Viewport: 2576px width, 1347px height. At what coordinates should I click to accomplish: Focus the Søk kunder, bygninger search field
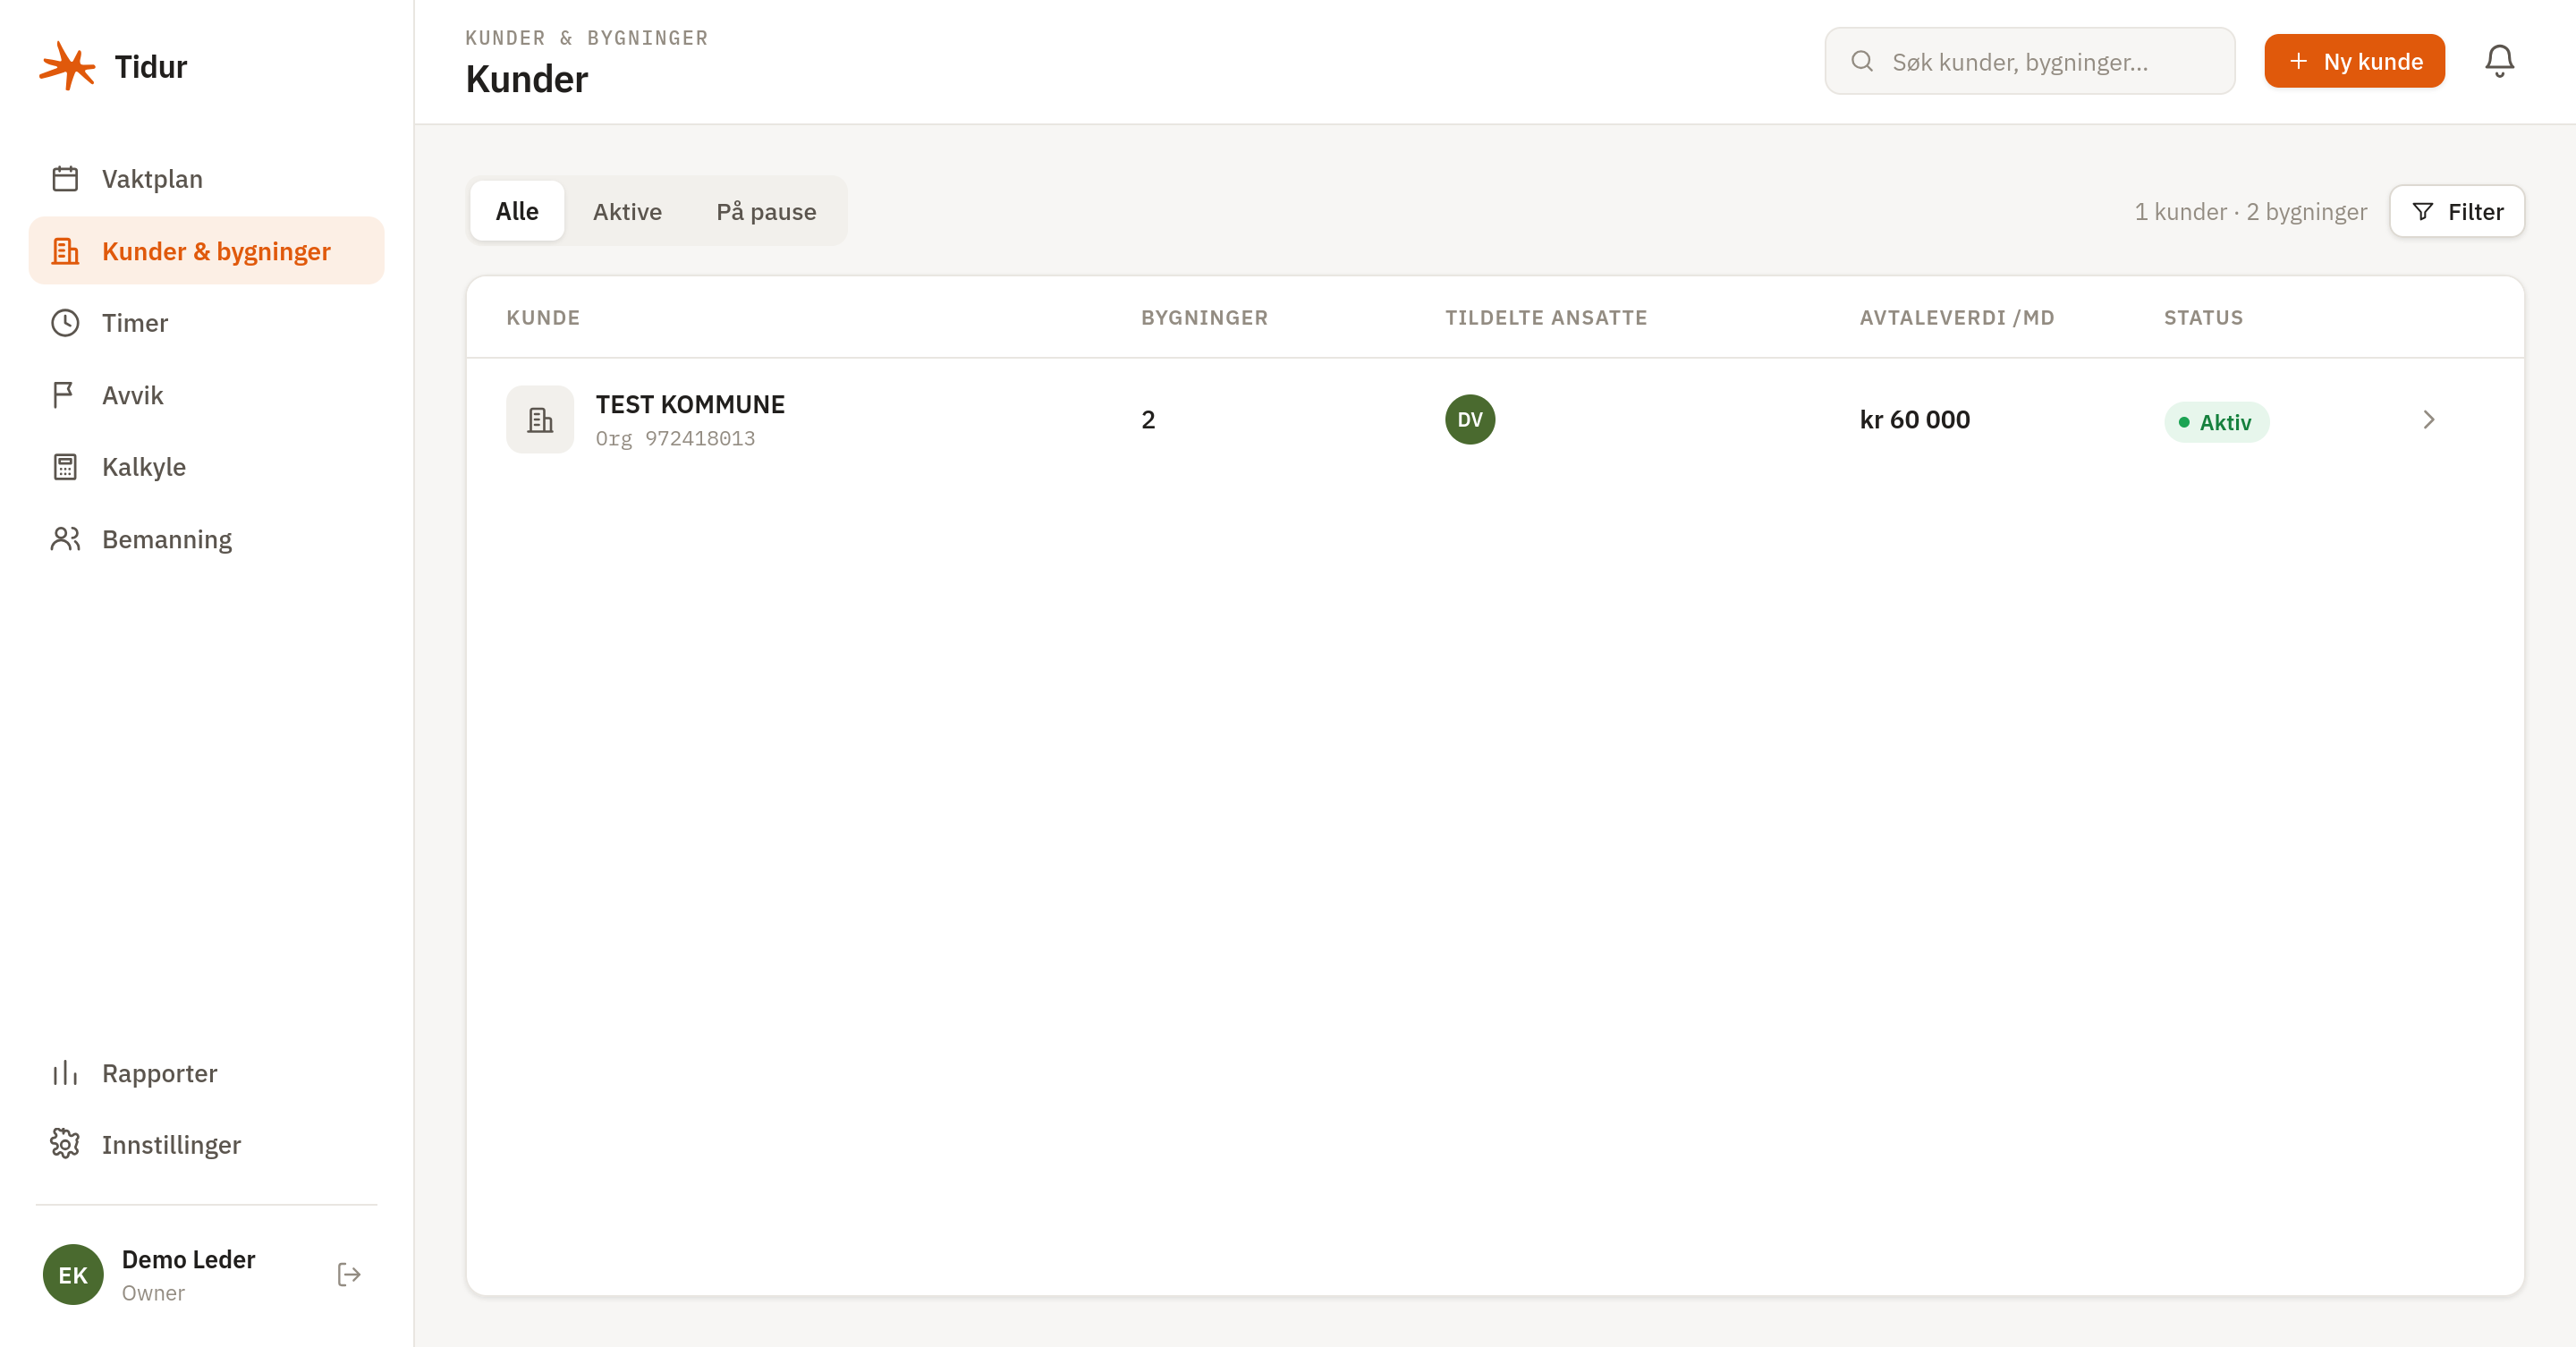coord(2029,61)
